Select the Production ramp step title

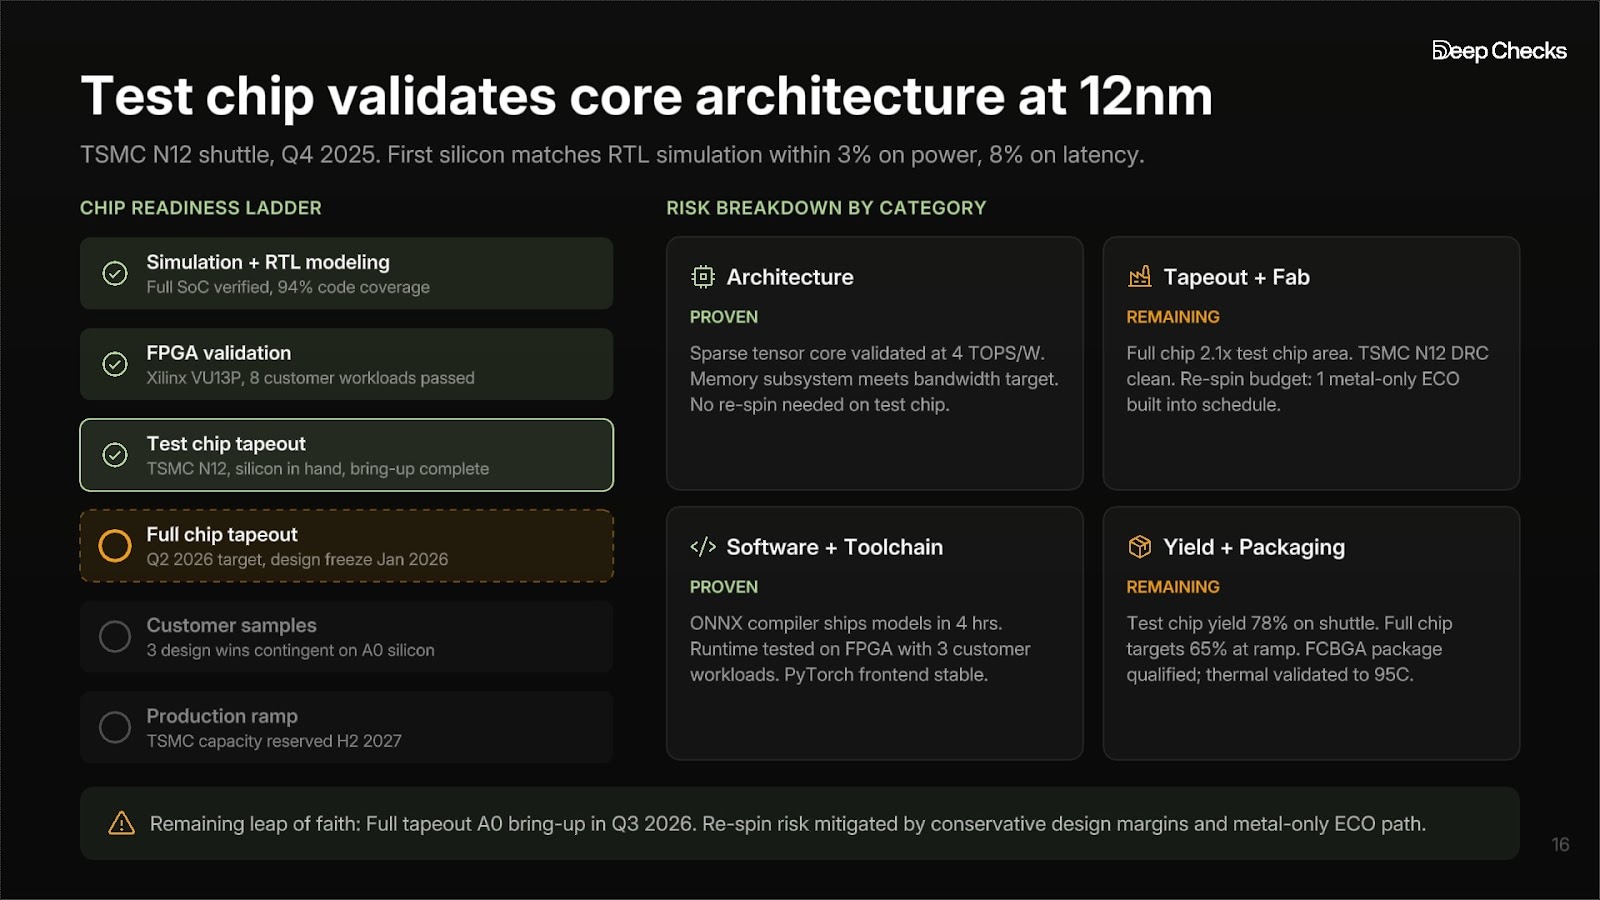point(222,716)
